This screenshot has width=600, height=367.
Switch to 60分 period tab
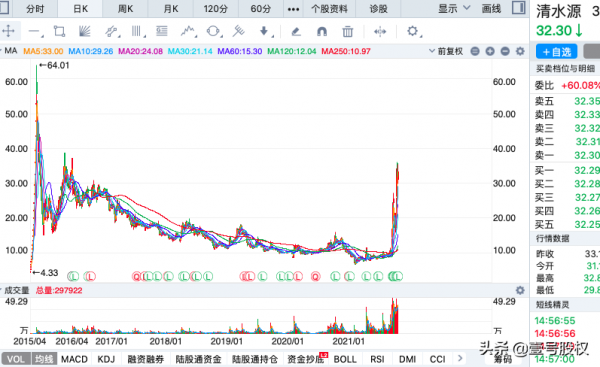point(261,9)
